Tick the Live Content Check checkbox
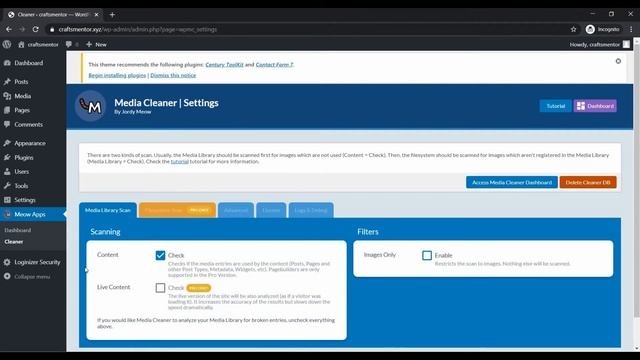 (x=160, y=288)
